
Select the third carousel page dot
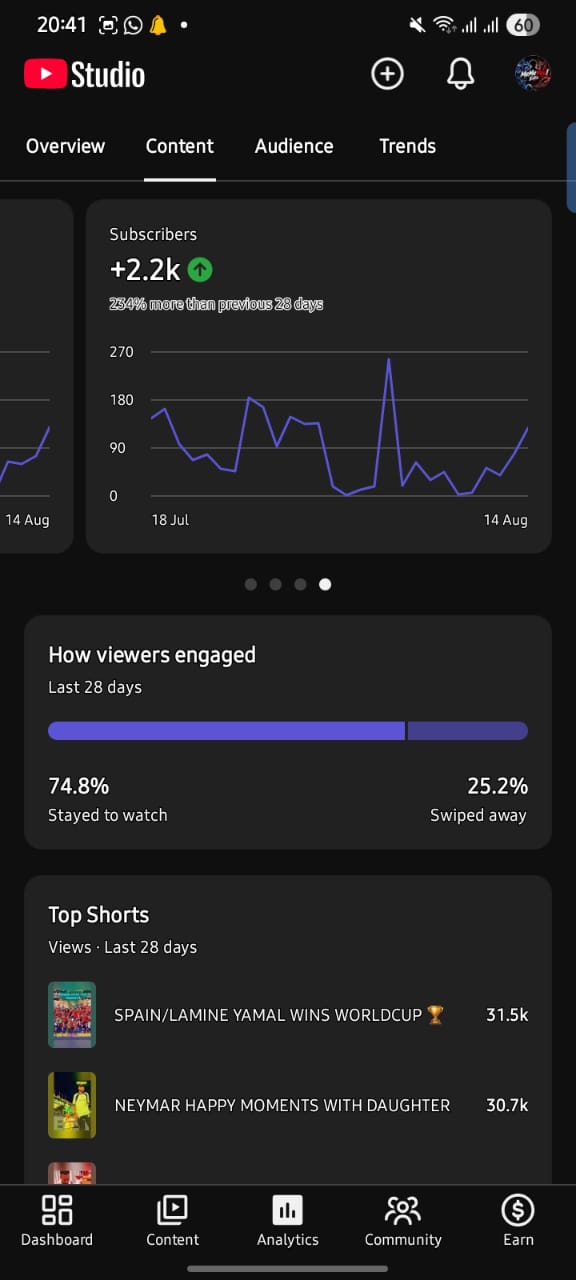tap(300, 584)
